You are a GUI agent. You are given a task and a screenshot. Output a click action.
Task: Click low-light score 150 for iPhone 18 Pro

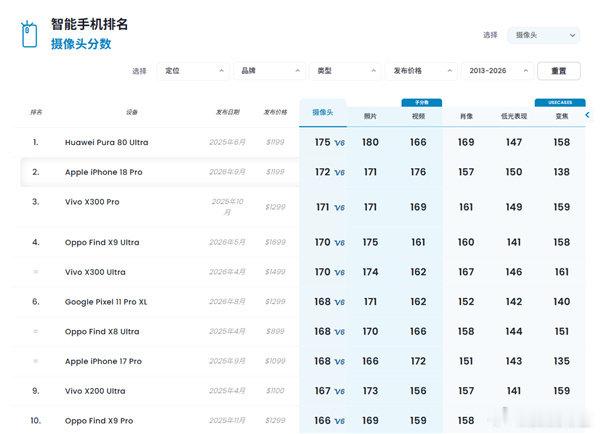coord(514,172)
